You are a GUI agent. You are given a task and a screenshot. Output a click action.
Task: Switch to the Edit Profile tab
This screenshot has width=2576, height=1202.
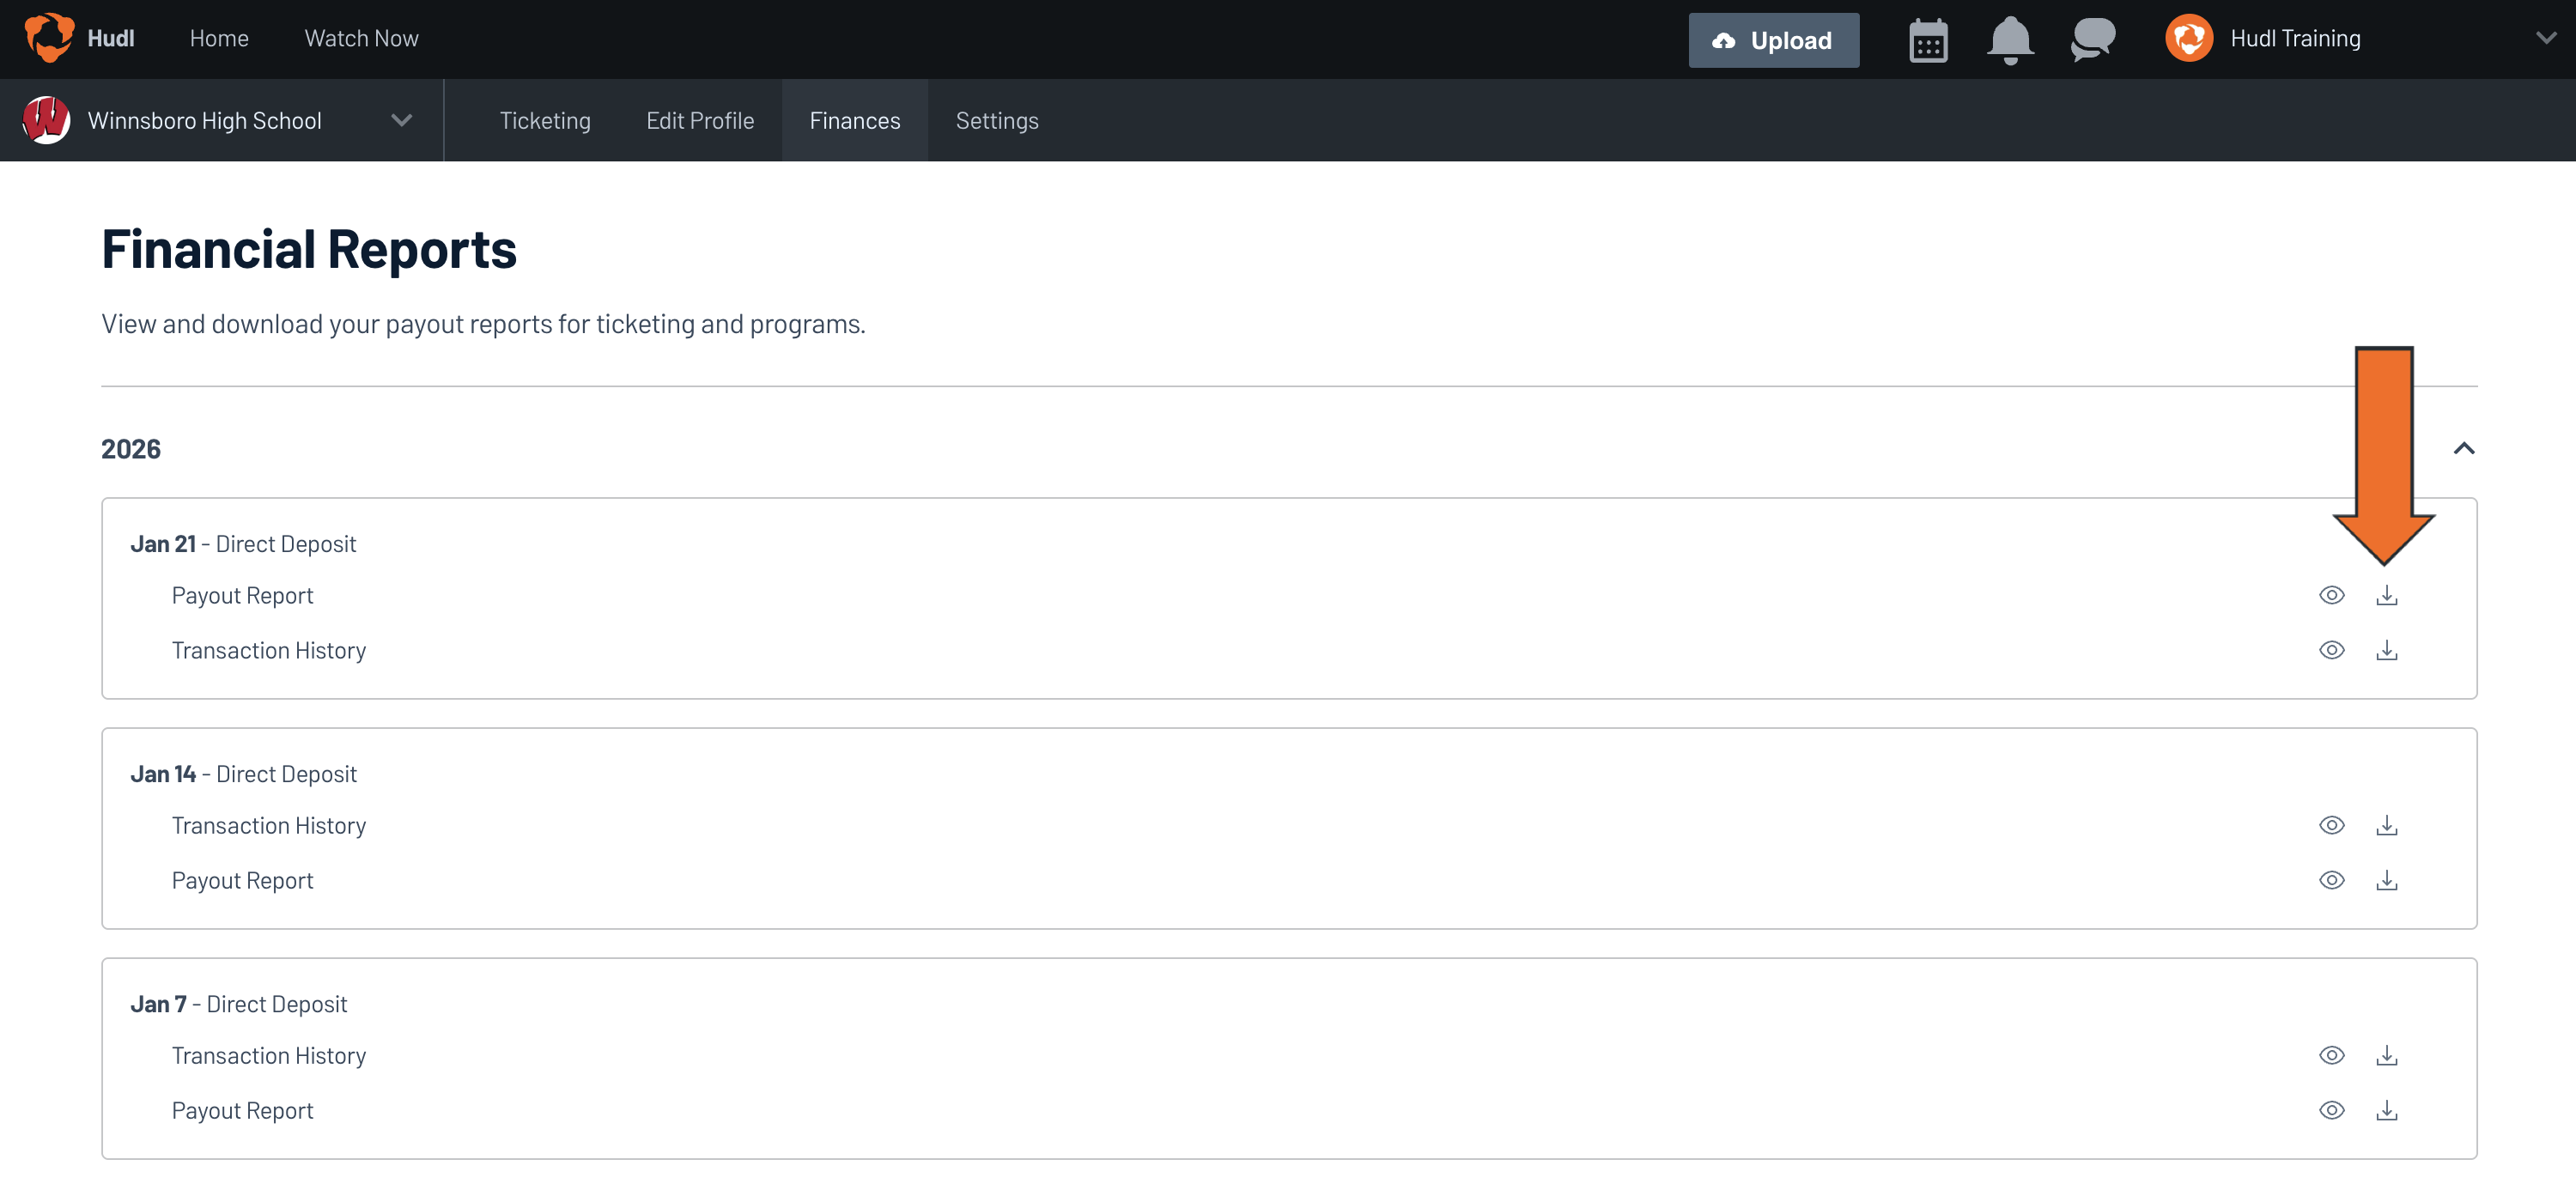(x=700, y=120)
